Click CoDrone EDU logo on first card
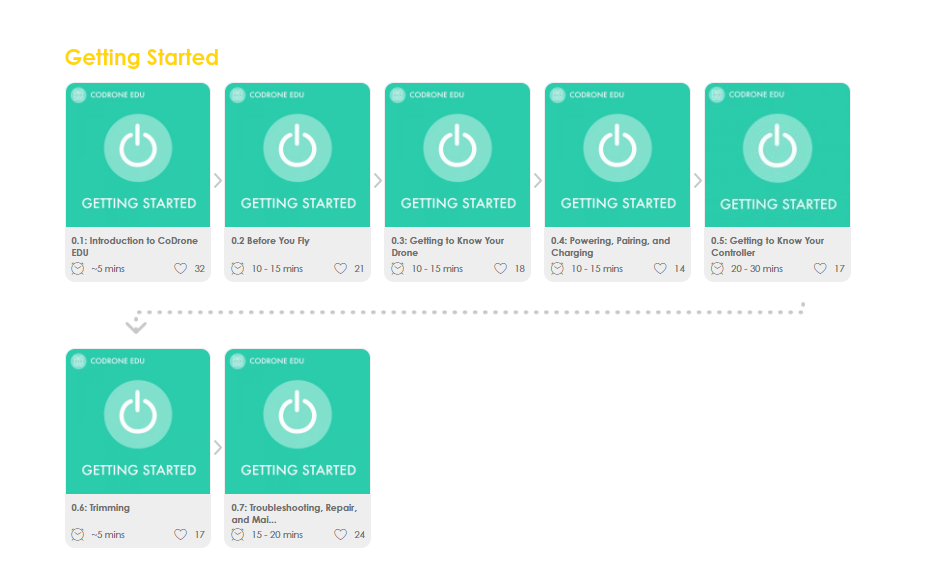This screenshot has width=925, height=586. [x=78, y=95]
